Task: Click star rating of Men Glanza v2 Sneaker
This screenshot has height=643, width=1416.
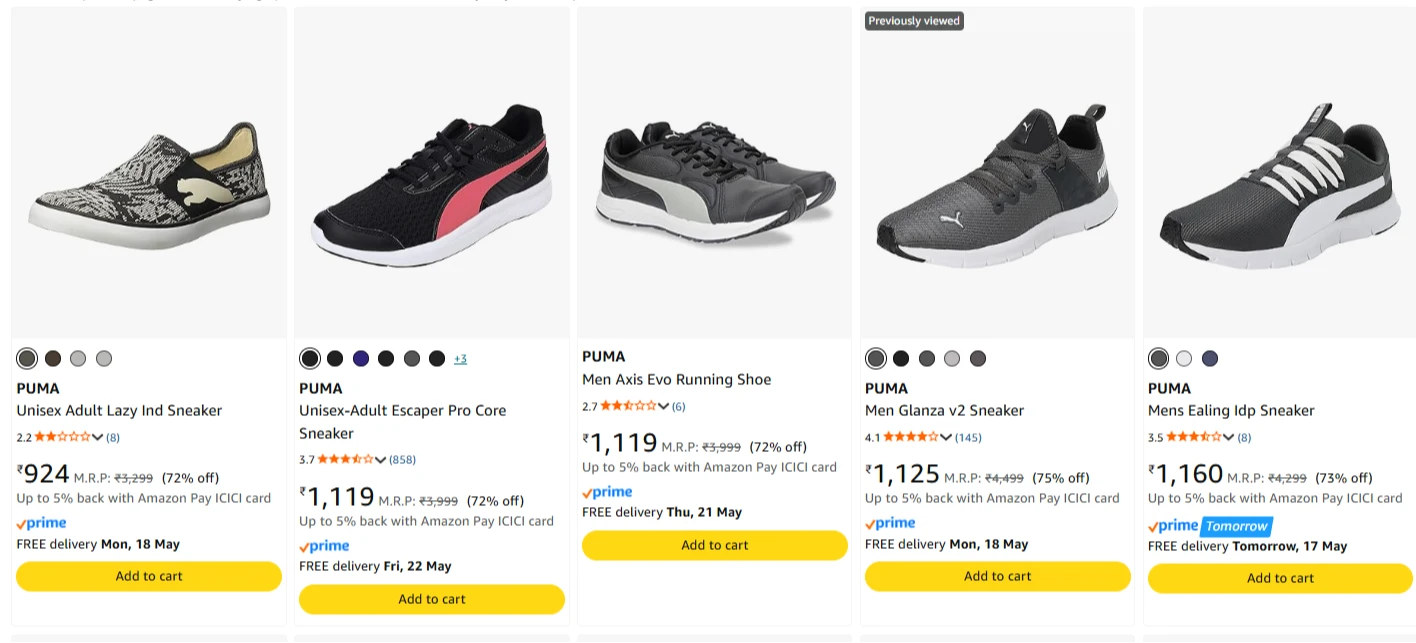Action: pyautogui.click(x=910, y=437)
